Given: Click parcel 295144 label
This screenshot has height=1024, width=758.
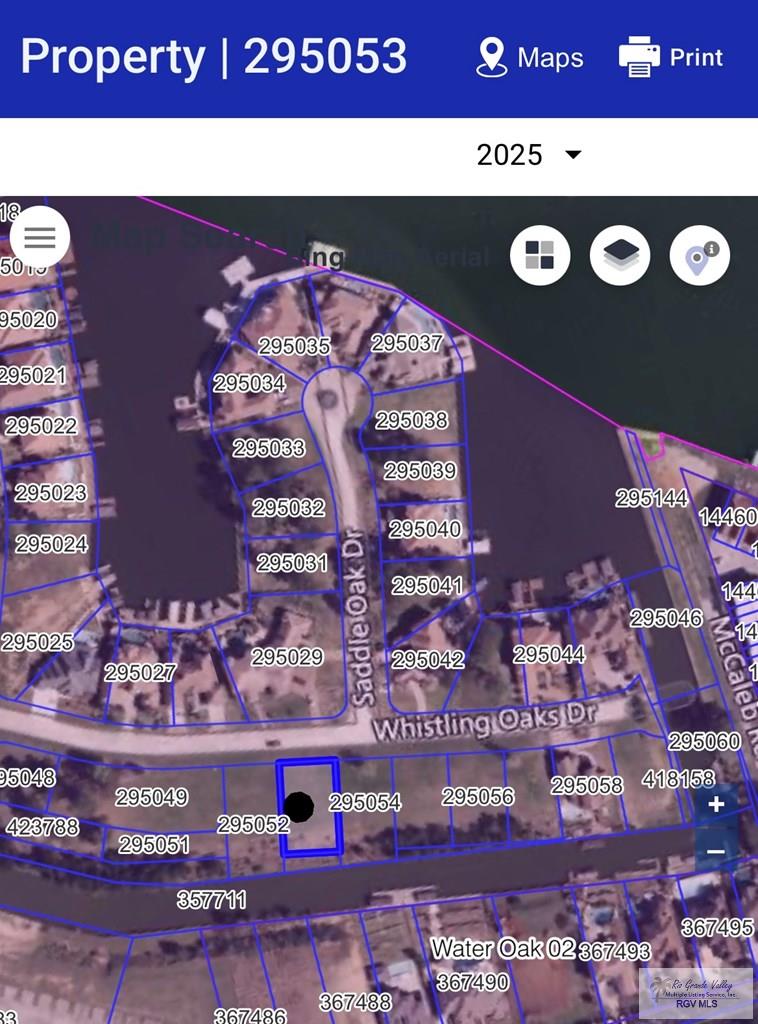Looking at the screenshot, I should click(651, 498).
